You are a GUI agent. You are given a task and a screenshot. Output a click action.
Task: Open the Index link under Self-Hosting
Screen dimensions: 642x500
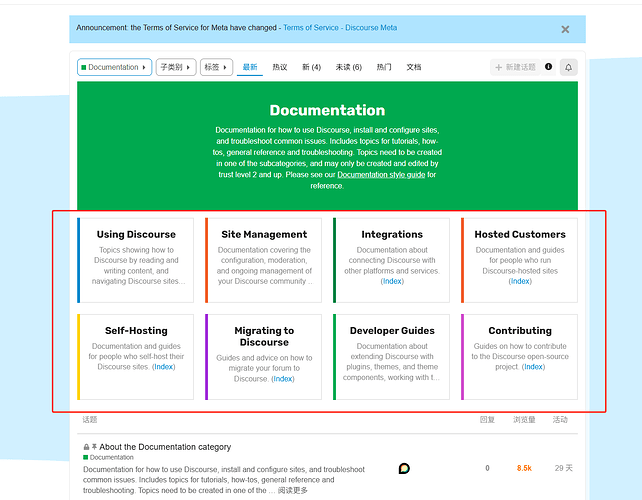pyautogui.click(x=164, y=367)
